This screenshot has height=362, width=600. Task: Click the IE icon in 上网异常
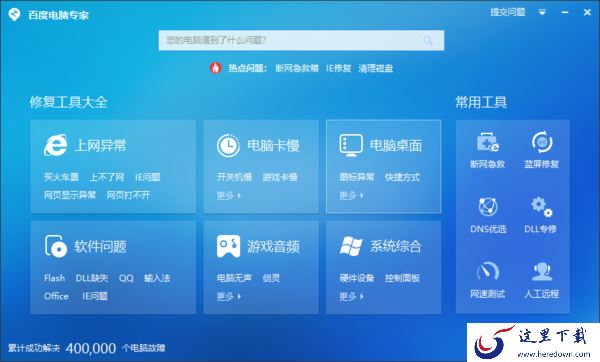56,145
